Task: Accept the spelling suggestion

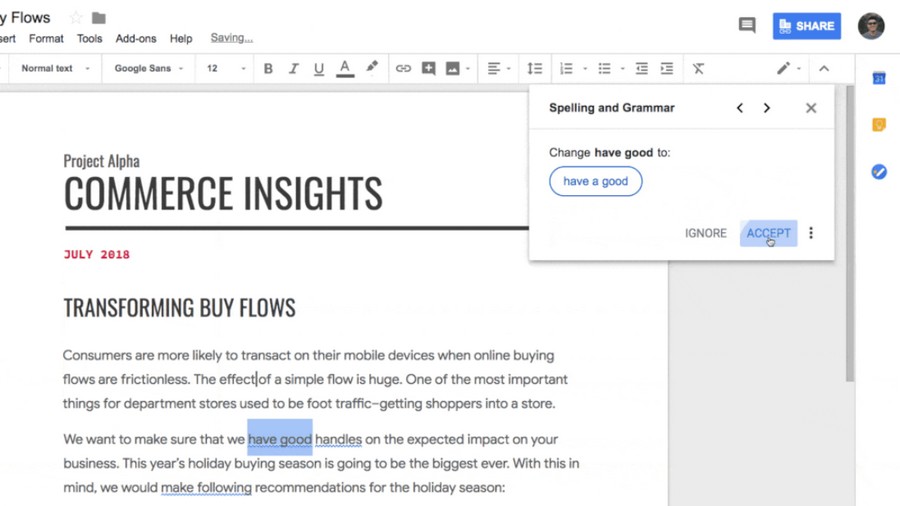Action: point(768,233)
